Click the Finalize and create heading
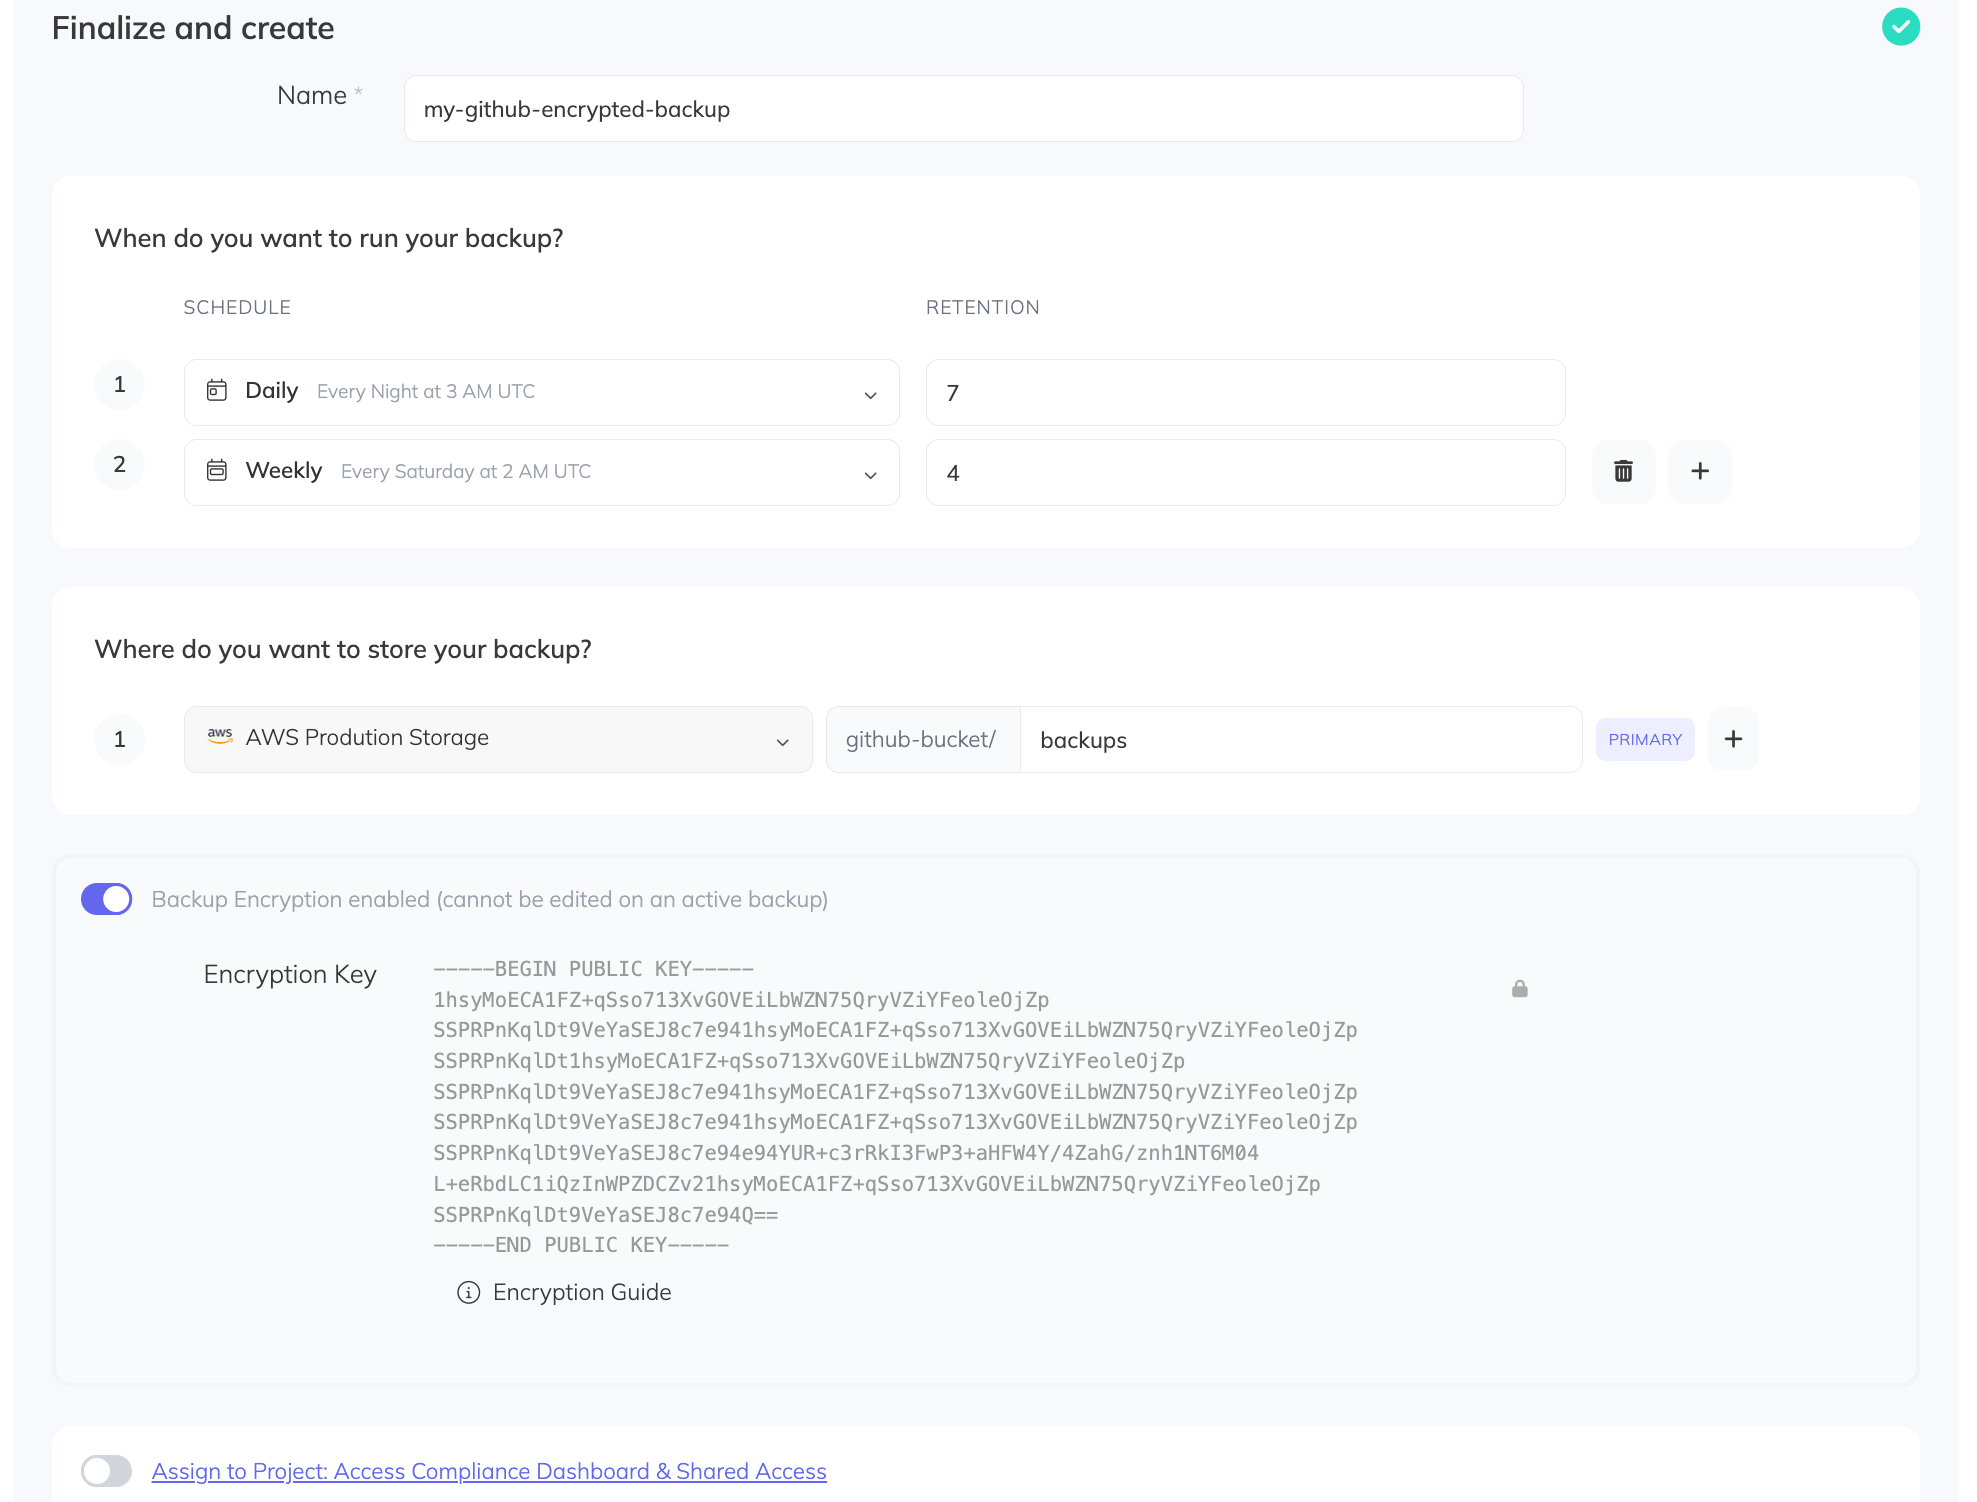 [x=193, y=28]
